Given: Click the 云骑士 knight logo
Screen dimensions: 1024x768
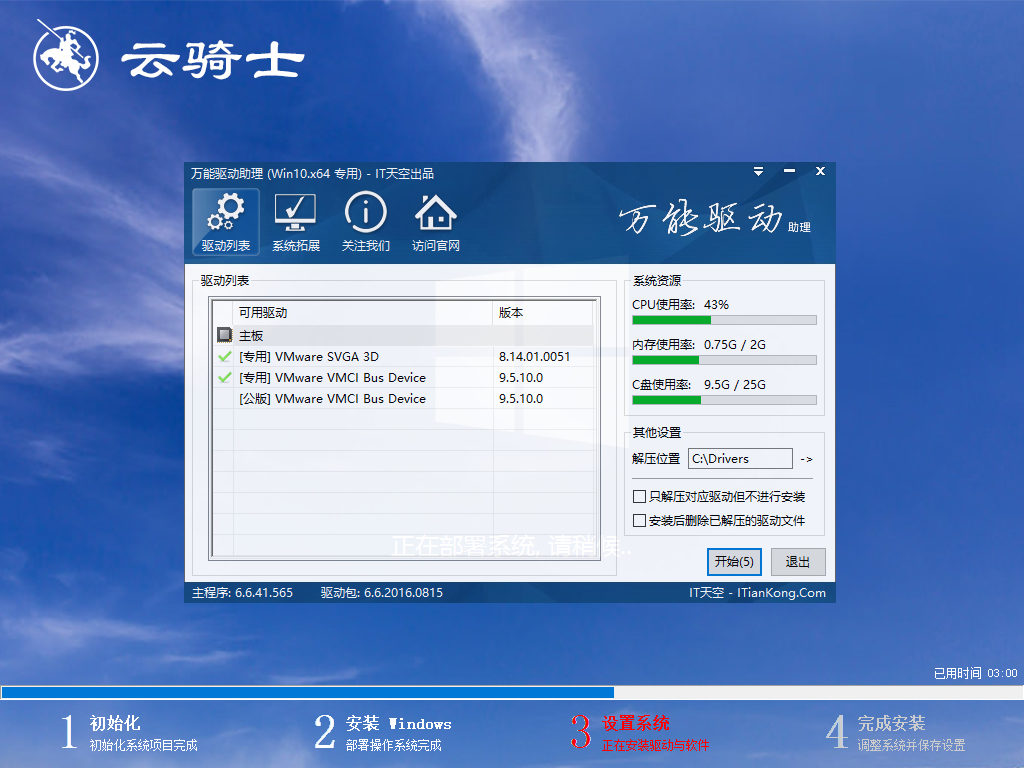Looking at the screenshot, I should tap(64, 55).
